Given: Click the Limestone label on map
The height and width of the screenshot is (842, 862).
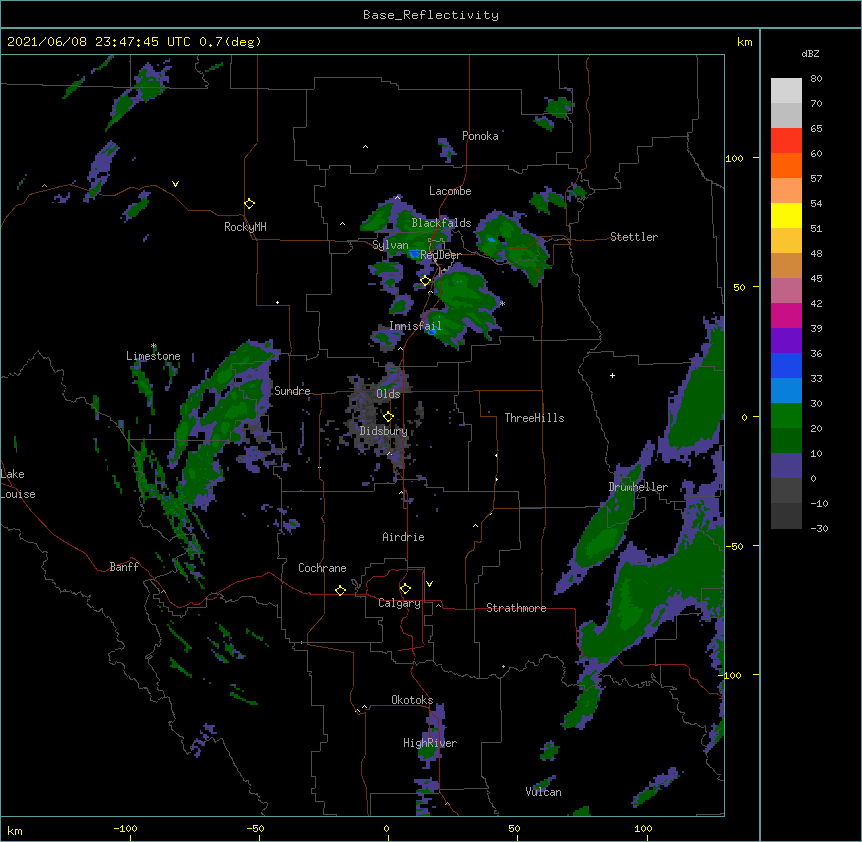Looking at the screenshot, I should point(153,356).
